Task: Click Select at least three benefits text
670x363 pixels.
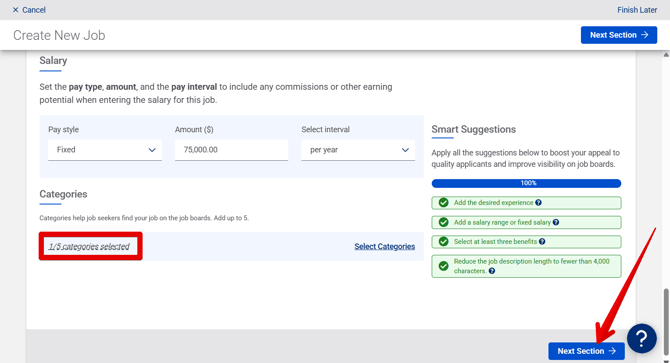Action: [495, 241]
